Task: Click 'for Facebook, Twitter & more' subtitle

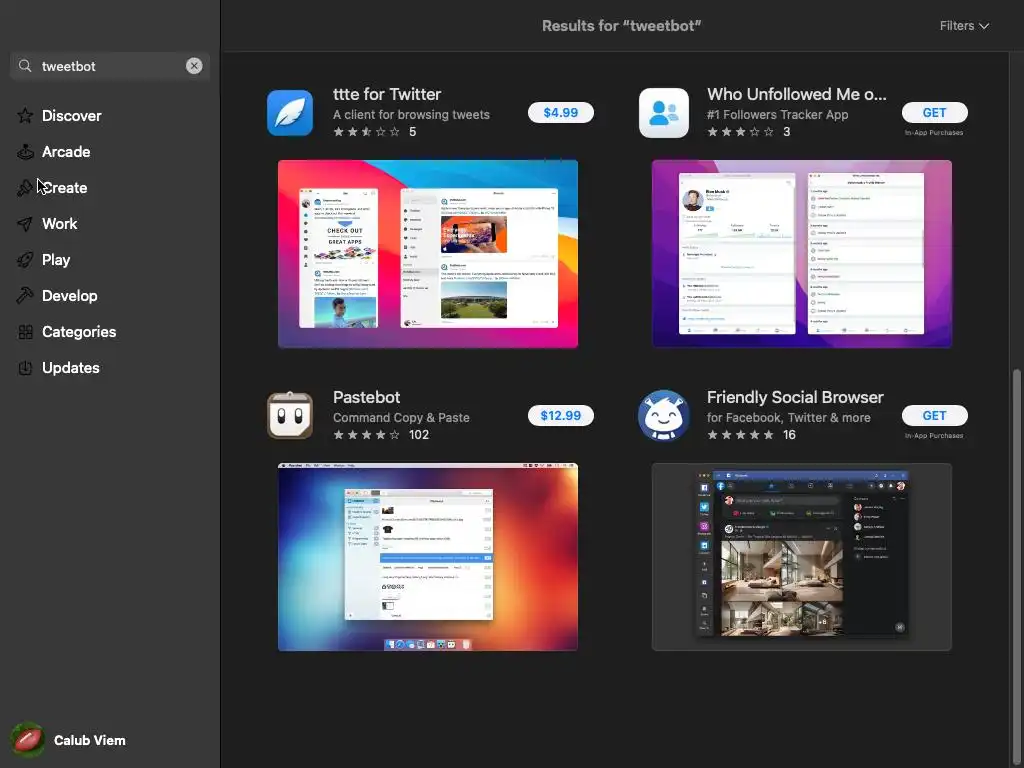Action: pos(788,417)
